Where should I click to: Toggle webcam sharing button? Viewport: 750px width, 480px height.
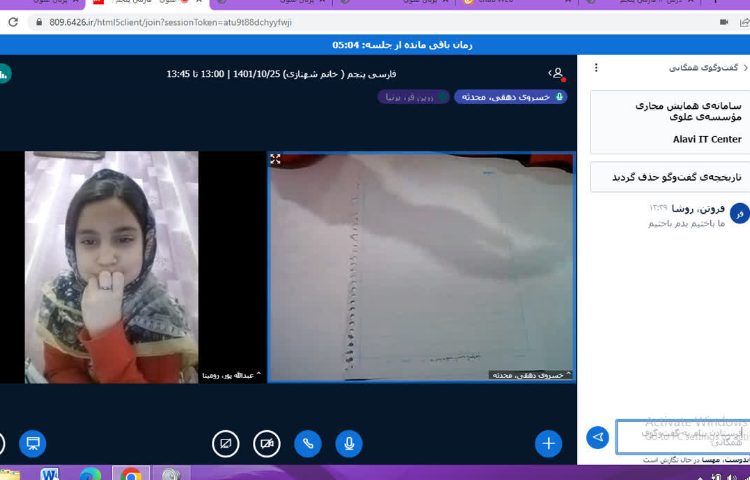[266, 442]
